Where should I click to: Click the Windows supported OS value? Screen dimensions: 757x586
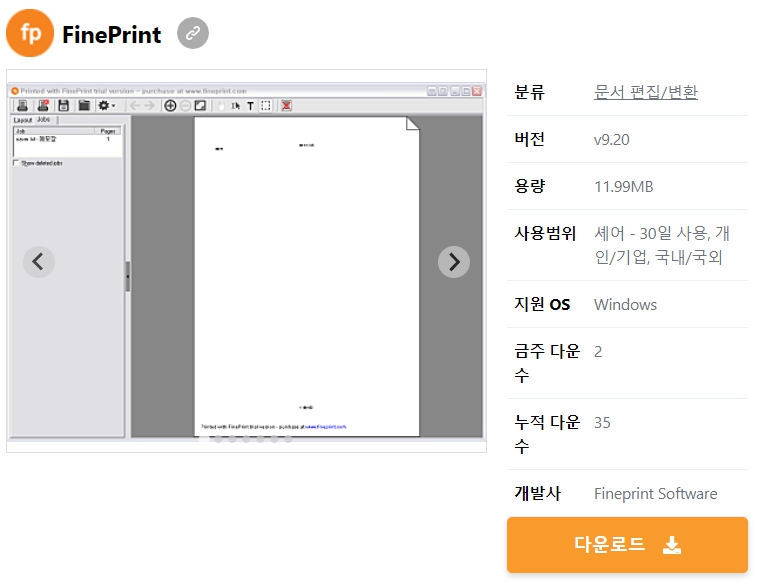[x=625, y=305]
